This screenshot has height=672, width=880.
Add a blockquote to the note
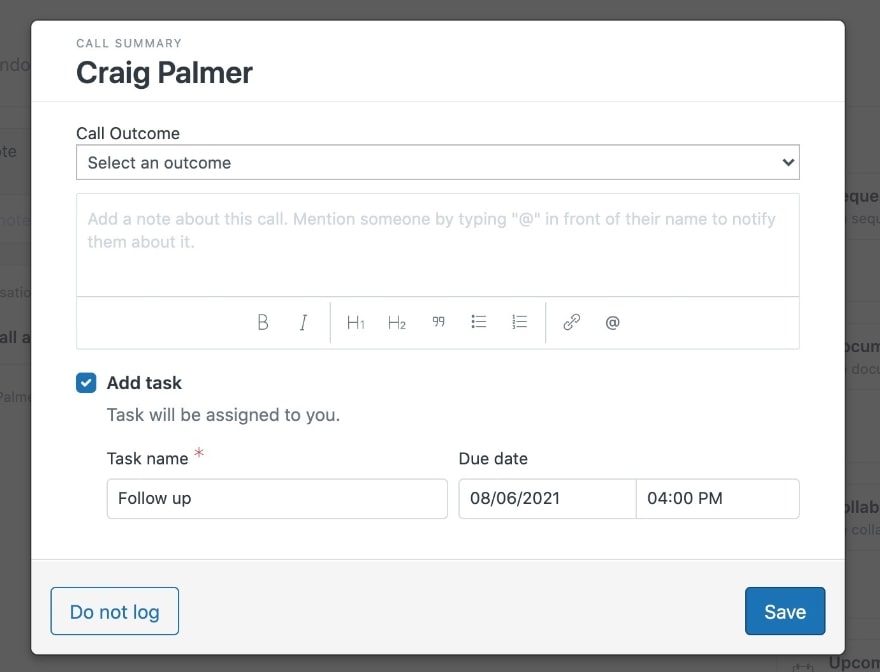click(438, 323)
